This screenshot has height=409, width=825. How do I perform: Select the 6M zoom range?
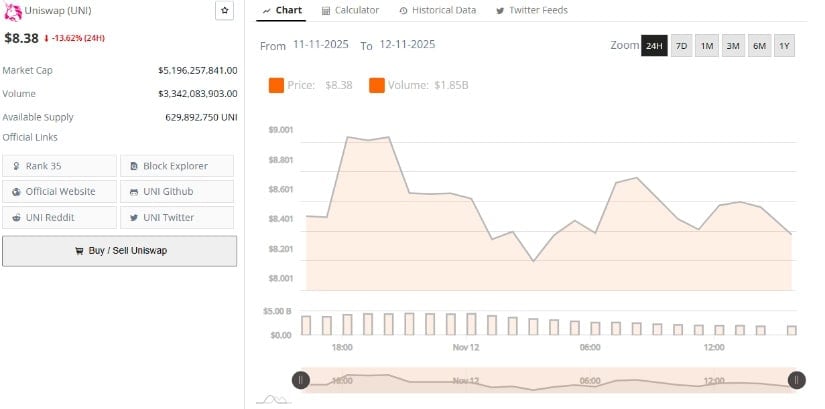pyautogui.click(x=759, y=46)
